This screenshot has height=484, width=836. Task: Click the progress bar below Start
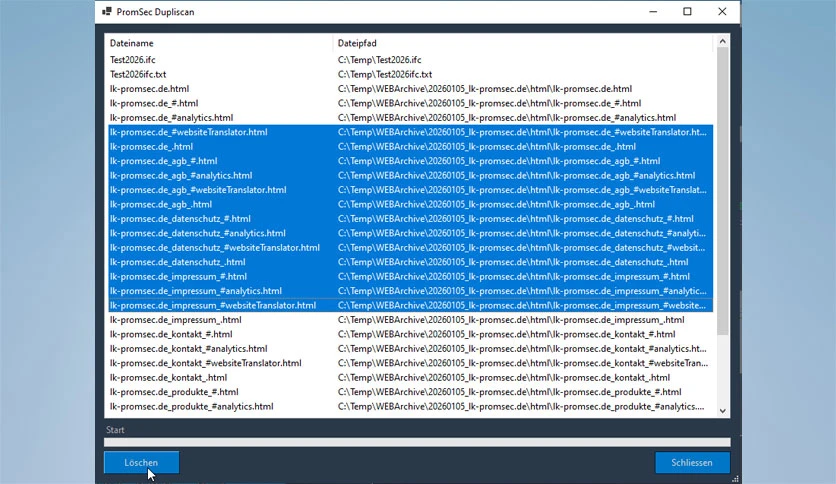[x=417, y=442]
